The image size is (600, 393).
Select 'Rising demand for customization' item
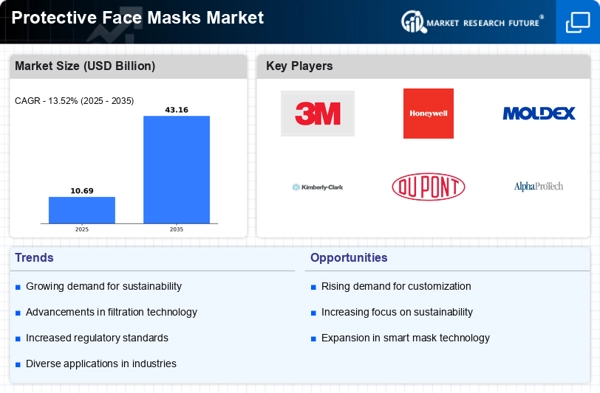click(396, 286)
